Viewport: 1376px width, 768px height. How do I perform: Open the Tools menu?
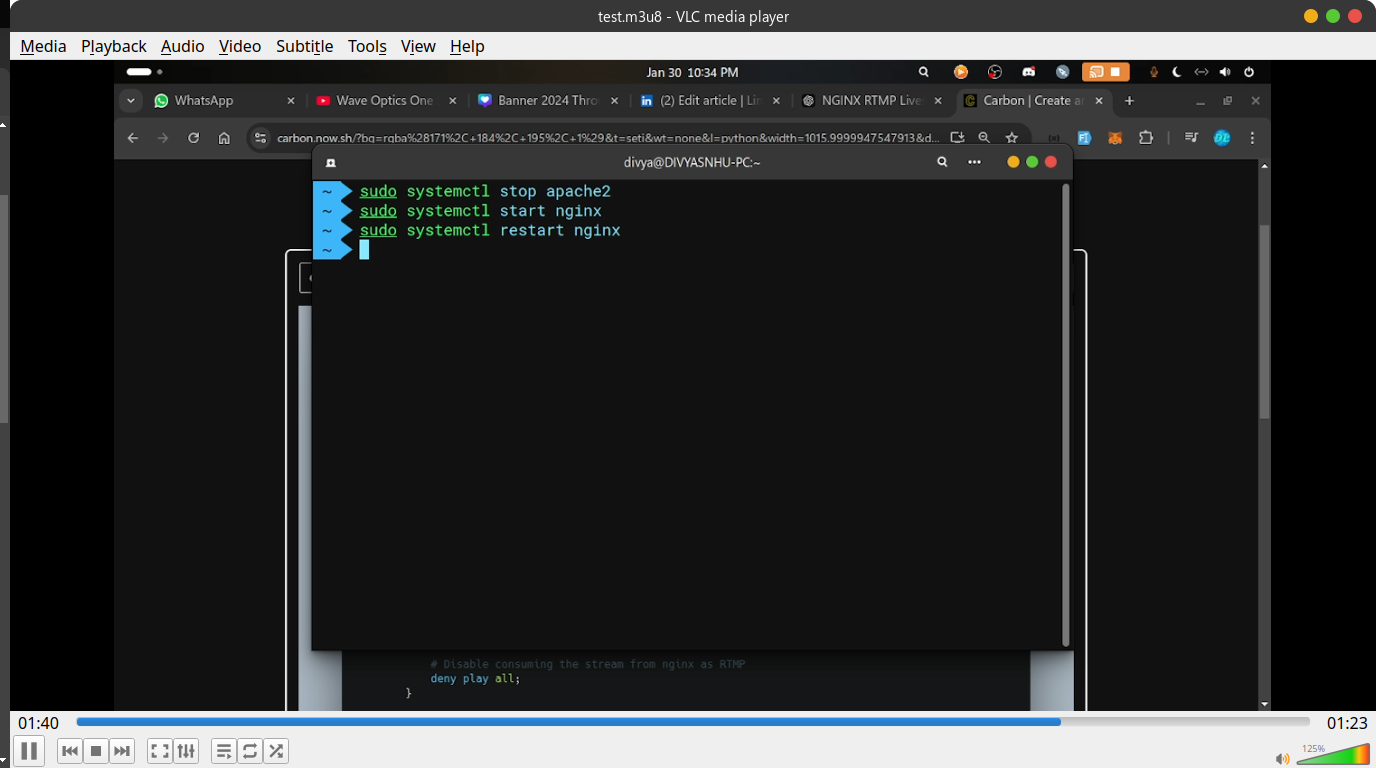click(x=367, y=46)
